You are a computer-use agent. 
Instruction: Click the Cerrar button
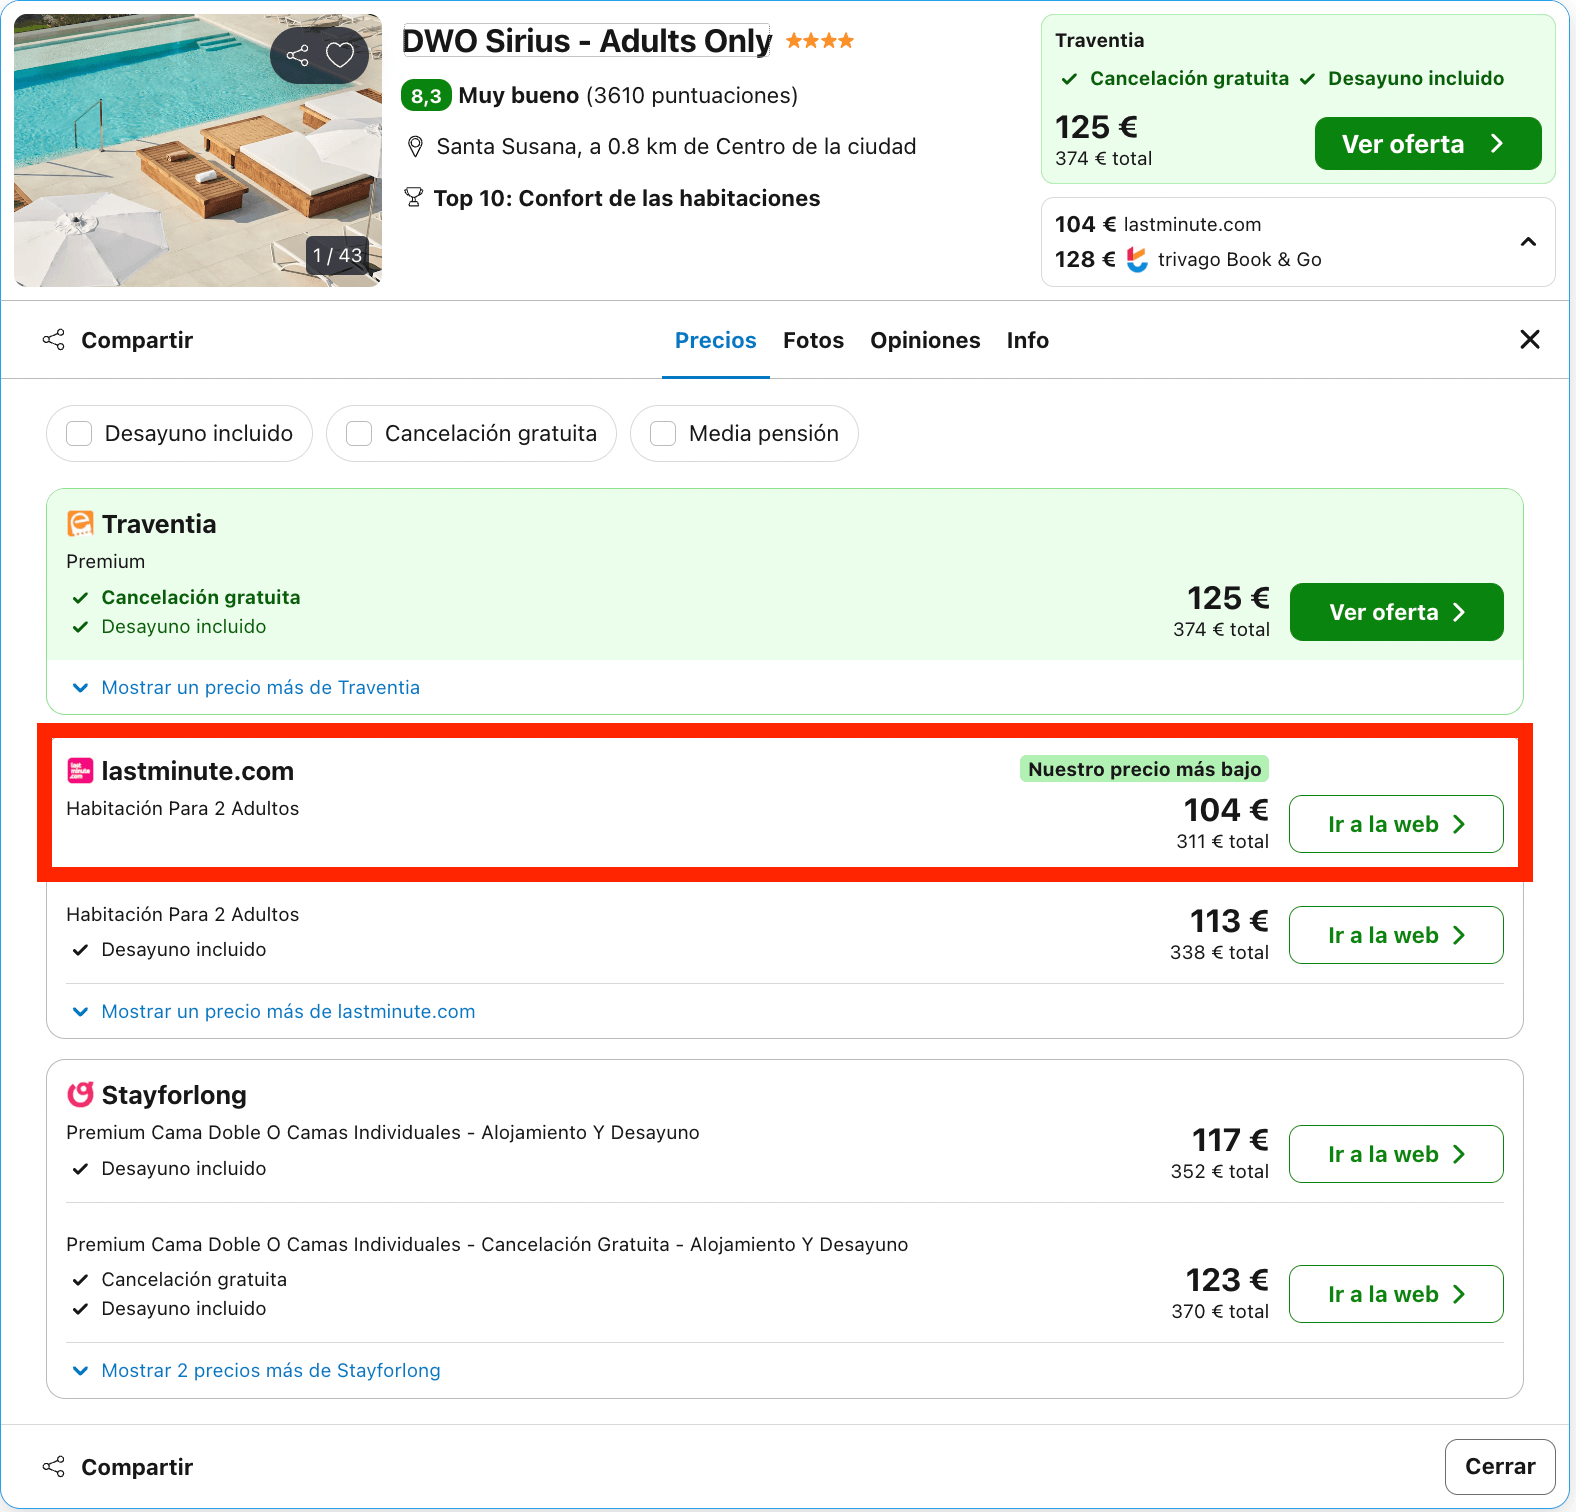pos(1500,1467)
